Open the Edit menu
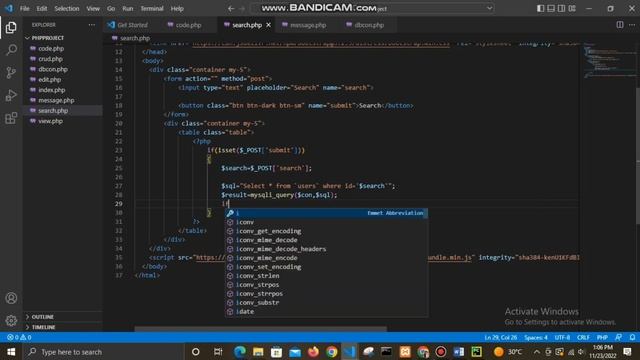The height and width of the screenshot is (360, 640). pyautogui.click(x=41, y=8)
